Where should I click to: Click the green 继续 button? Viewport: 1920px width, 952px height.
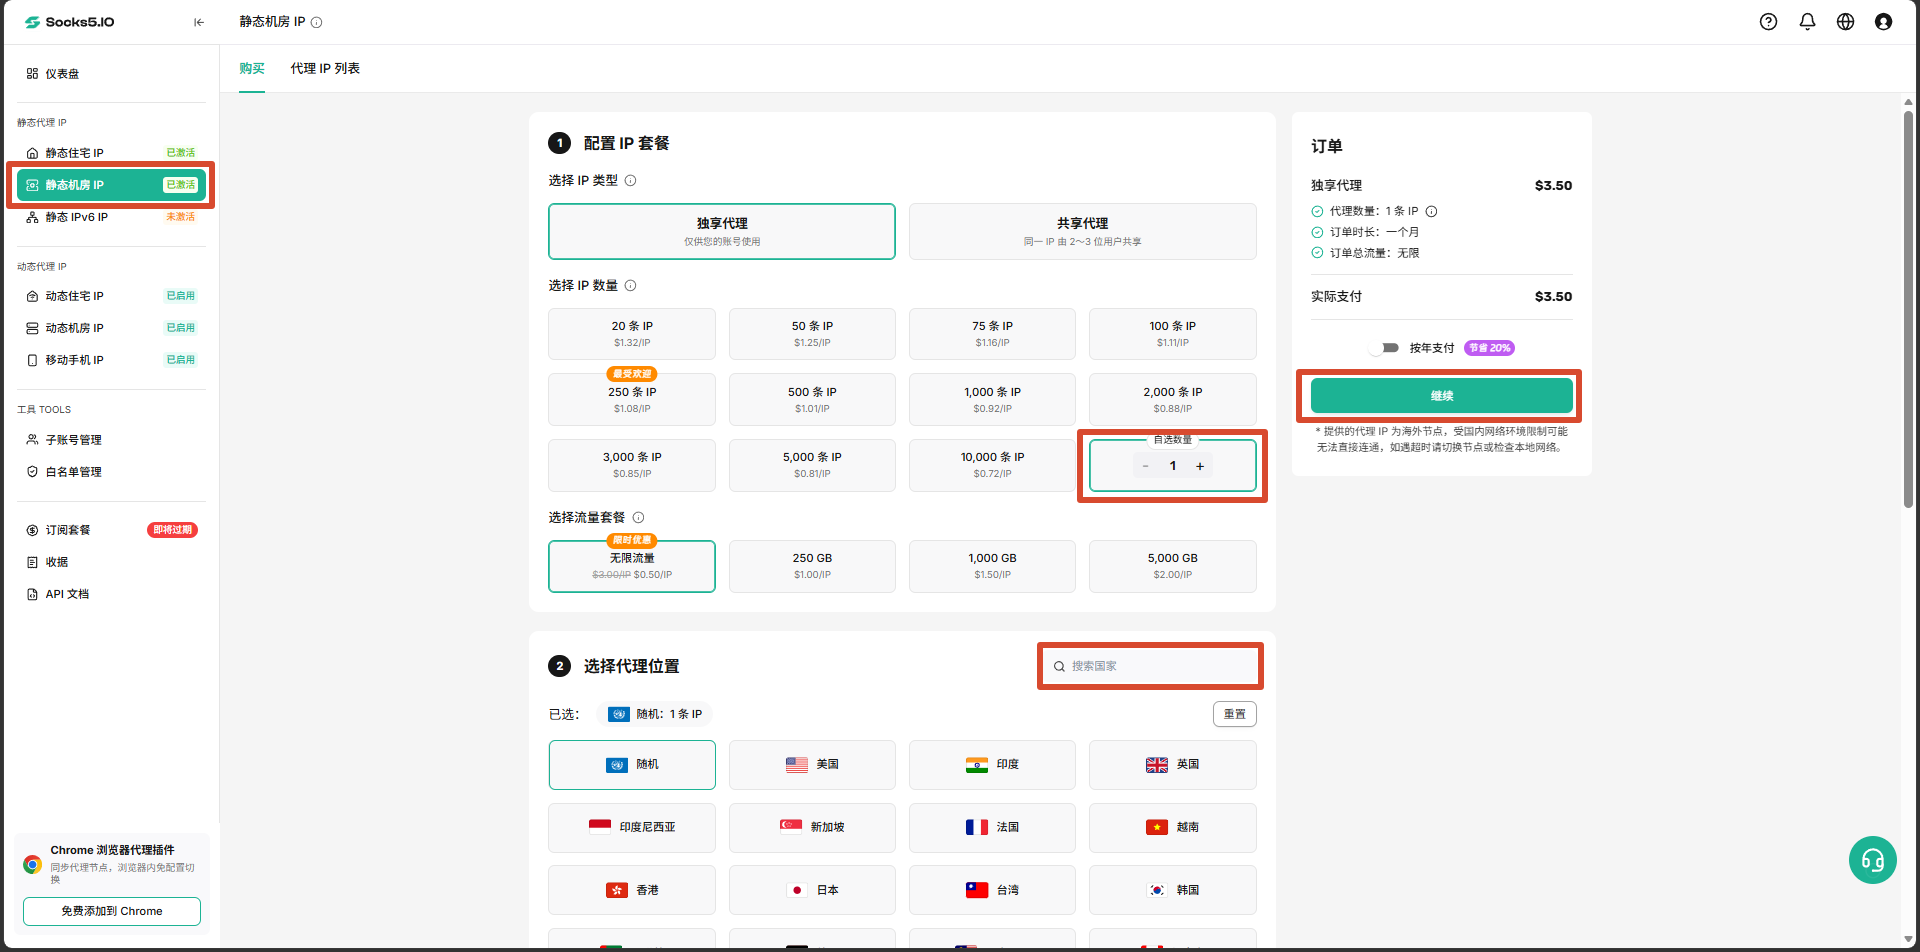(1441, 396)
